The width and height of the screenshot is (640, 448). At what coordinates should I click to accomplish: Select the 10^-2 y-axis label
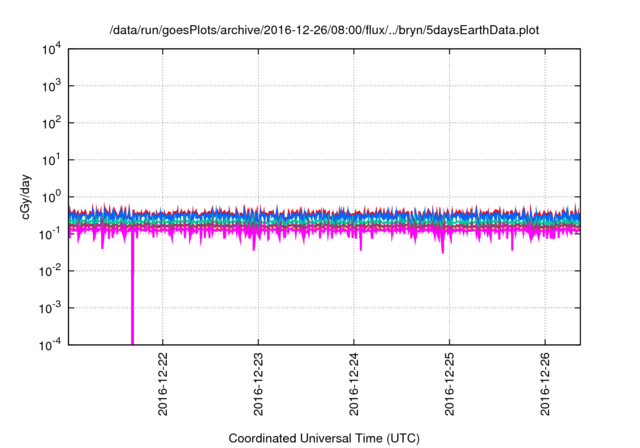tap(50, 271)
